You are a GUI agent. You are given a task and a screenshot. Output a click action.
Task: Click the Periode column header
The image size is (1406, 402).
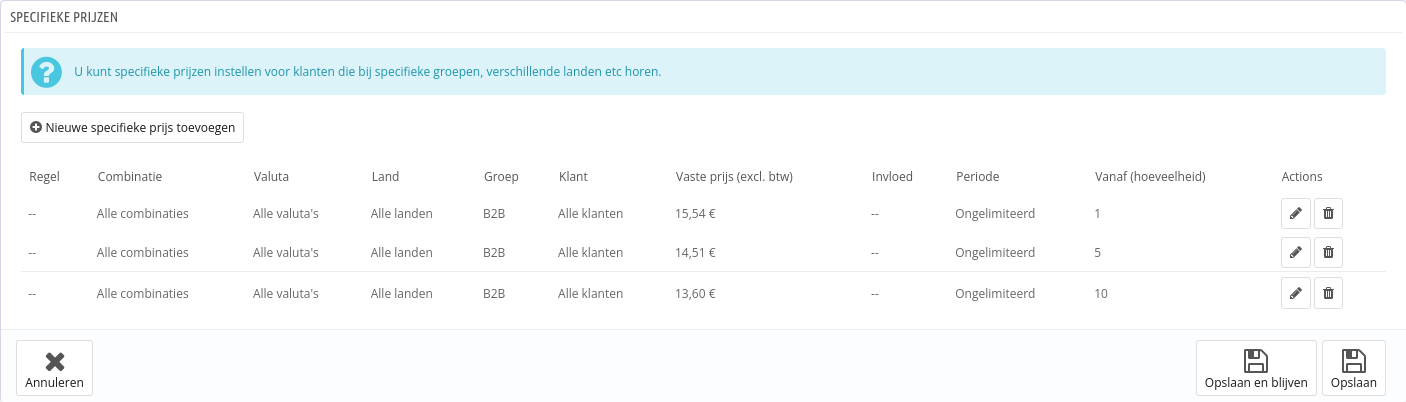pos(977,176)
